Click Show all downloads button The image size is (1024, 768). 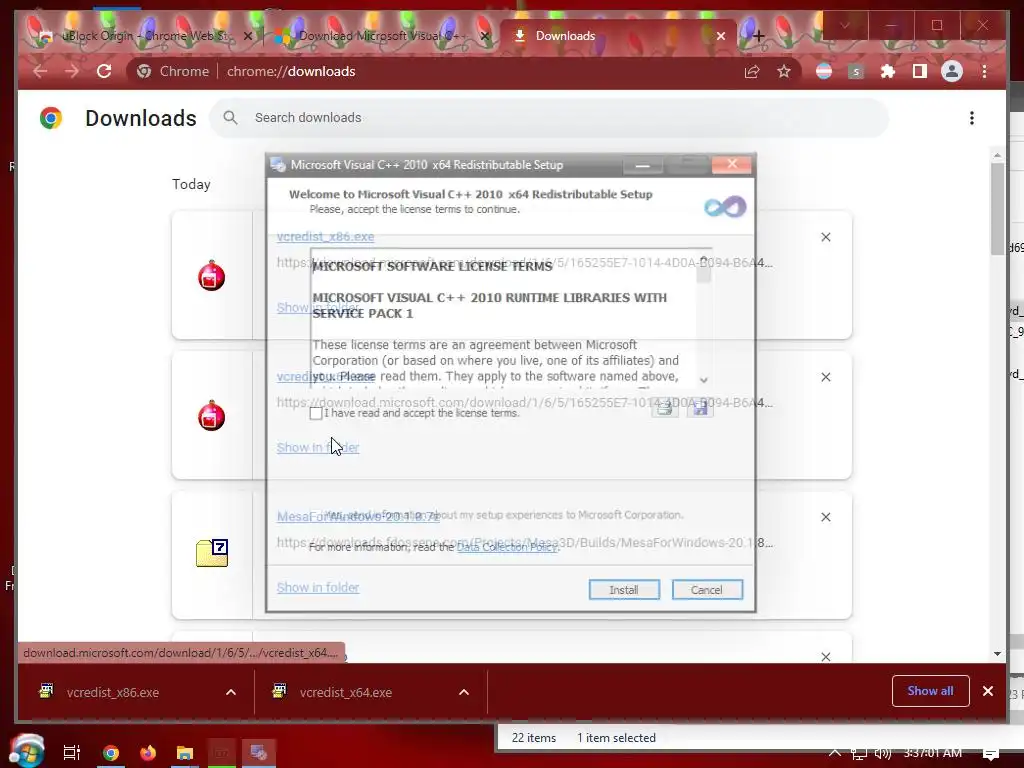pos(930,691)
